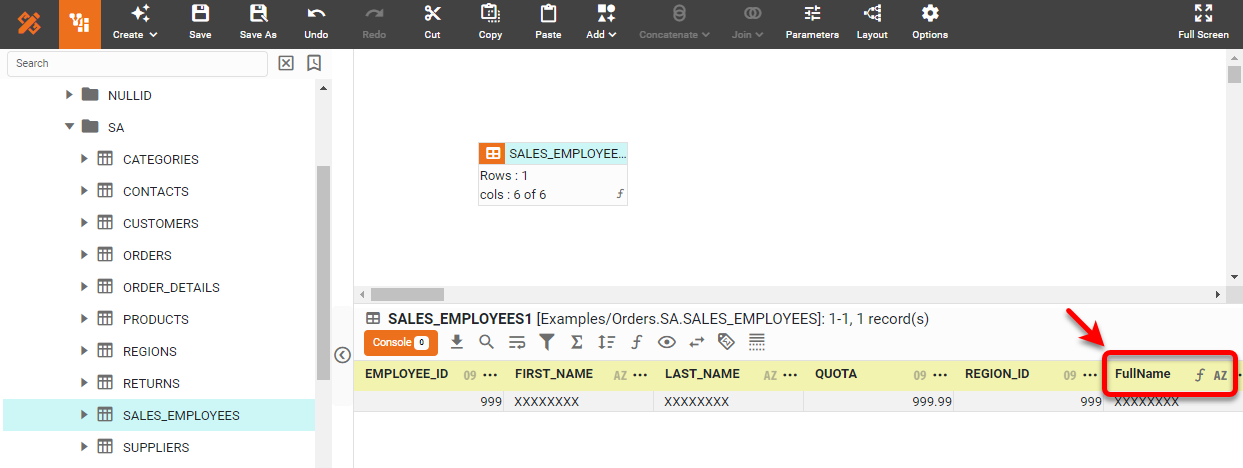The image size is (1243, 468).
Task: Click the sigma aggregate icon
Action: (x=576, y=342)
